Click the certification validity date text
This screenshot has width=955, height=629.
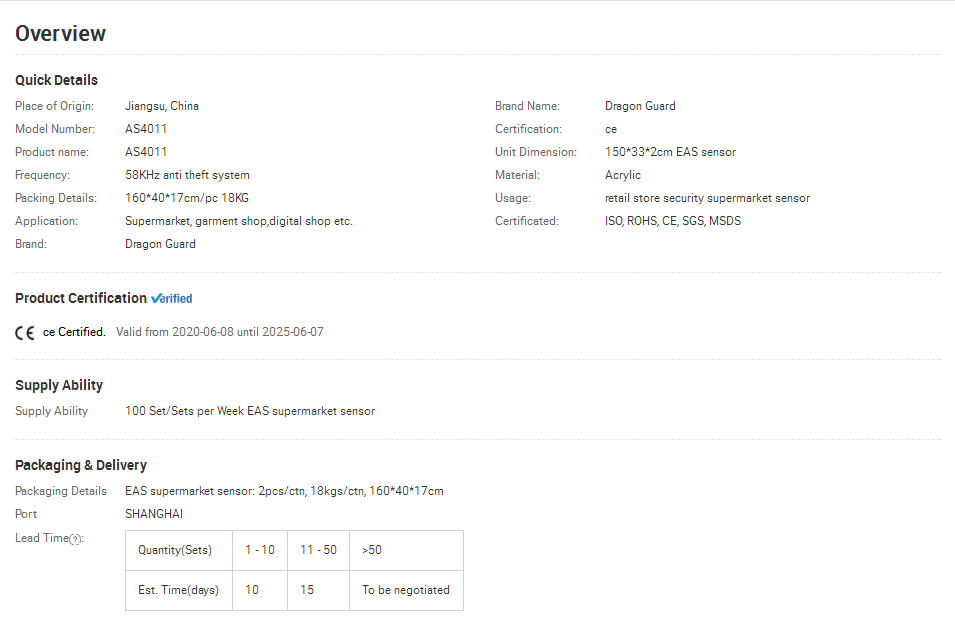coord(220,332)
